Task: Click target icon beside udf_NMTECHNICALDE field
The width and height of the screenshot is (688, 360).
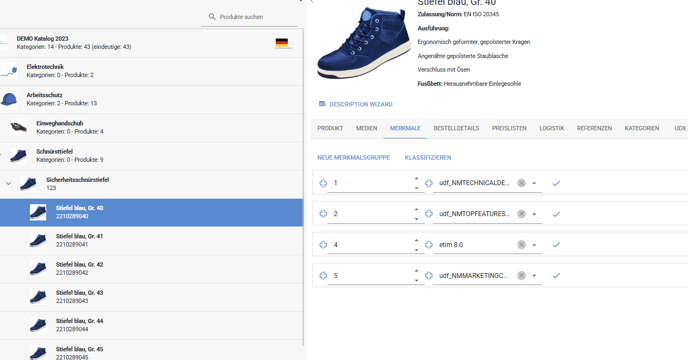Action: (x=429, y=183)
